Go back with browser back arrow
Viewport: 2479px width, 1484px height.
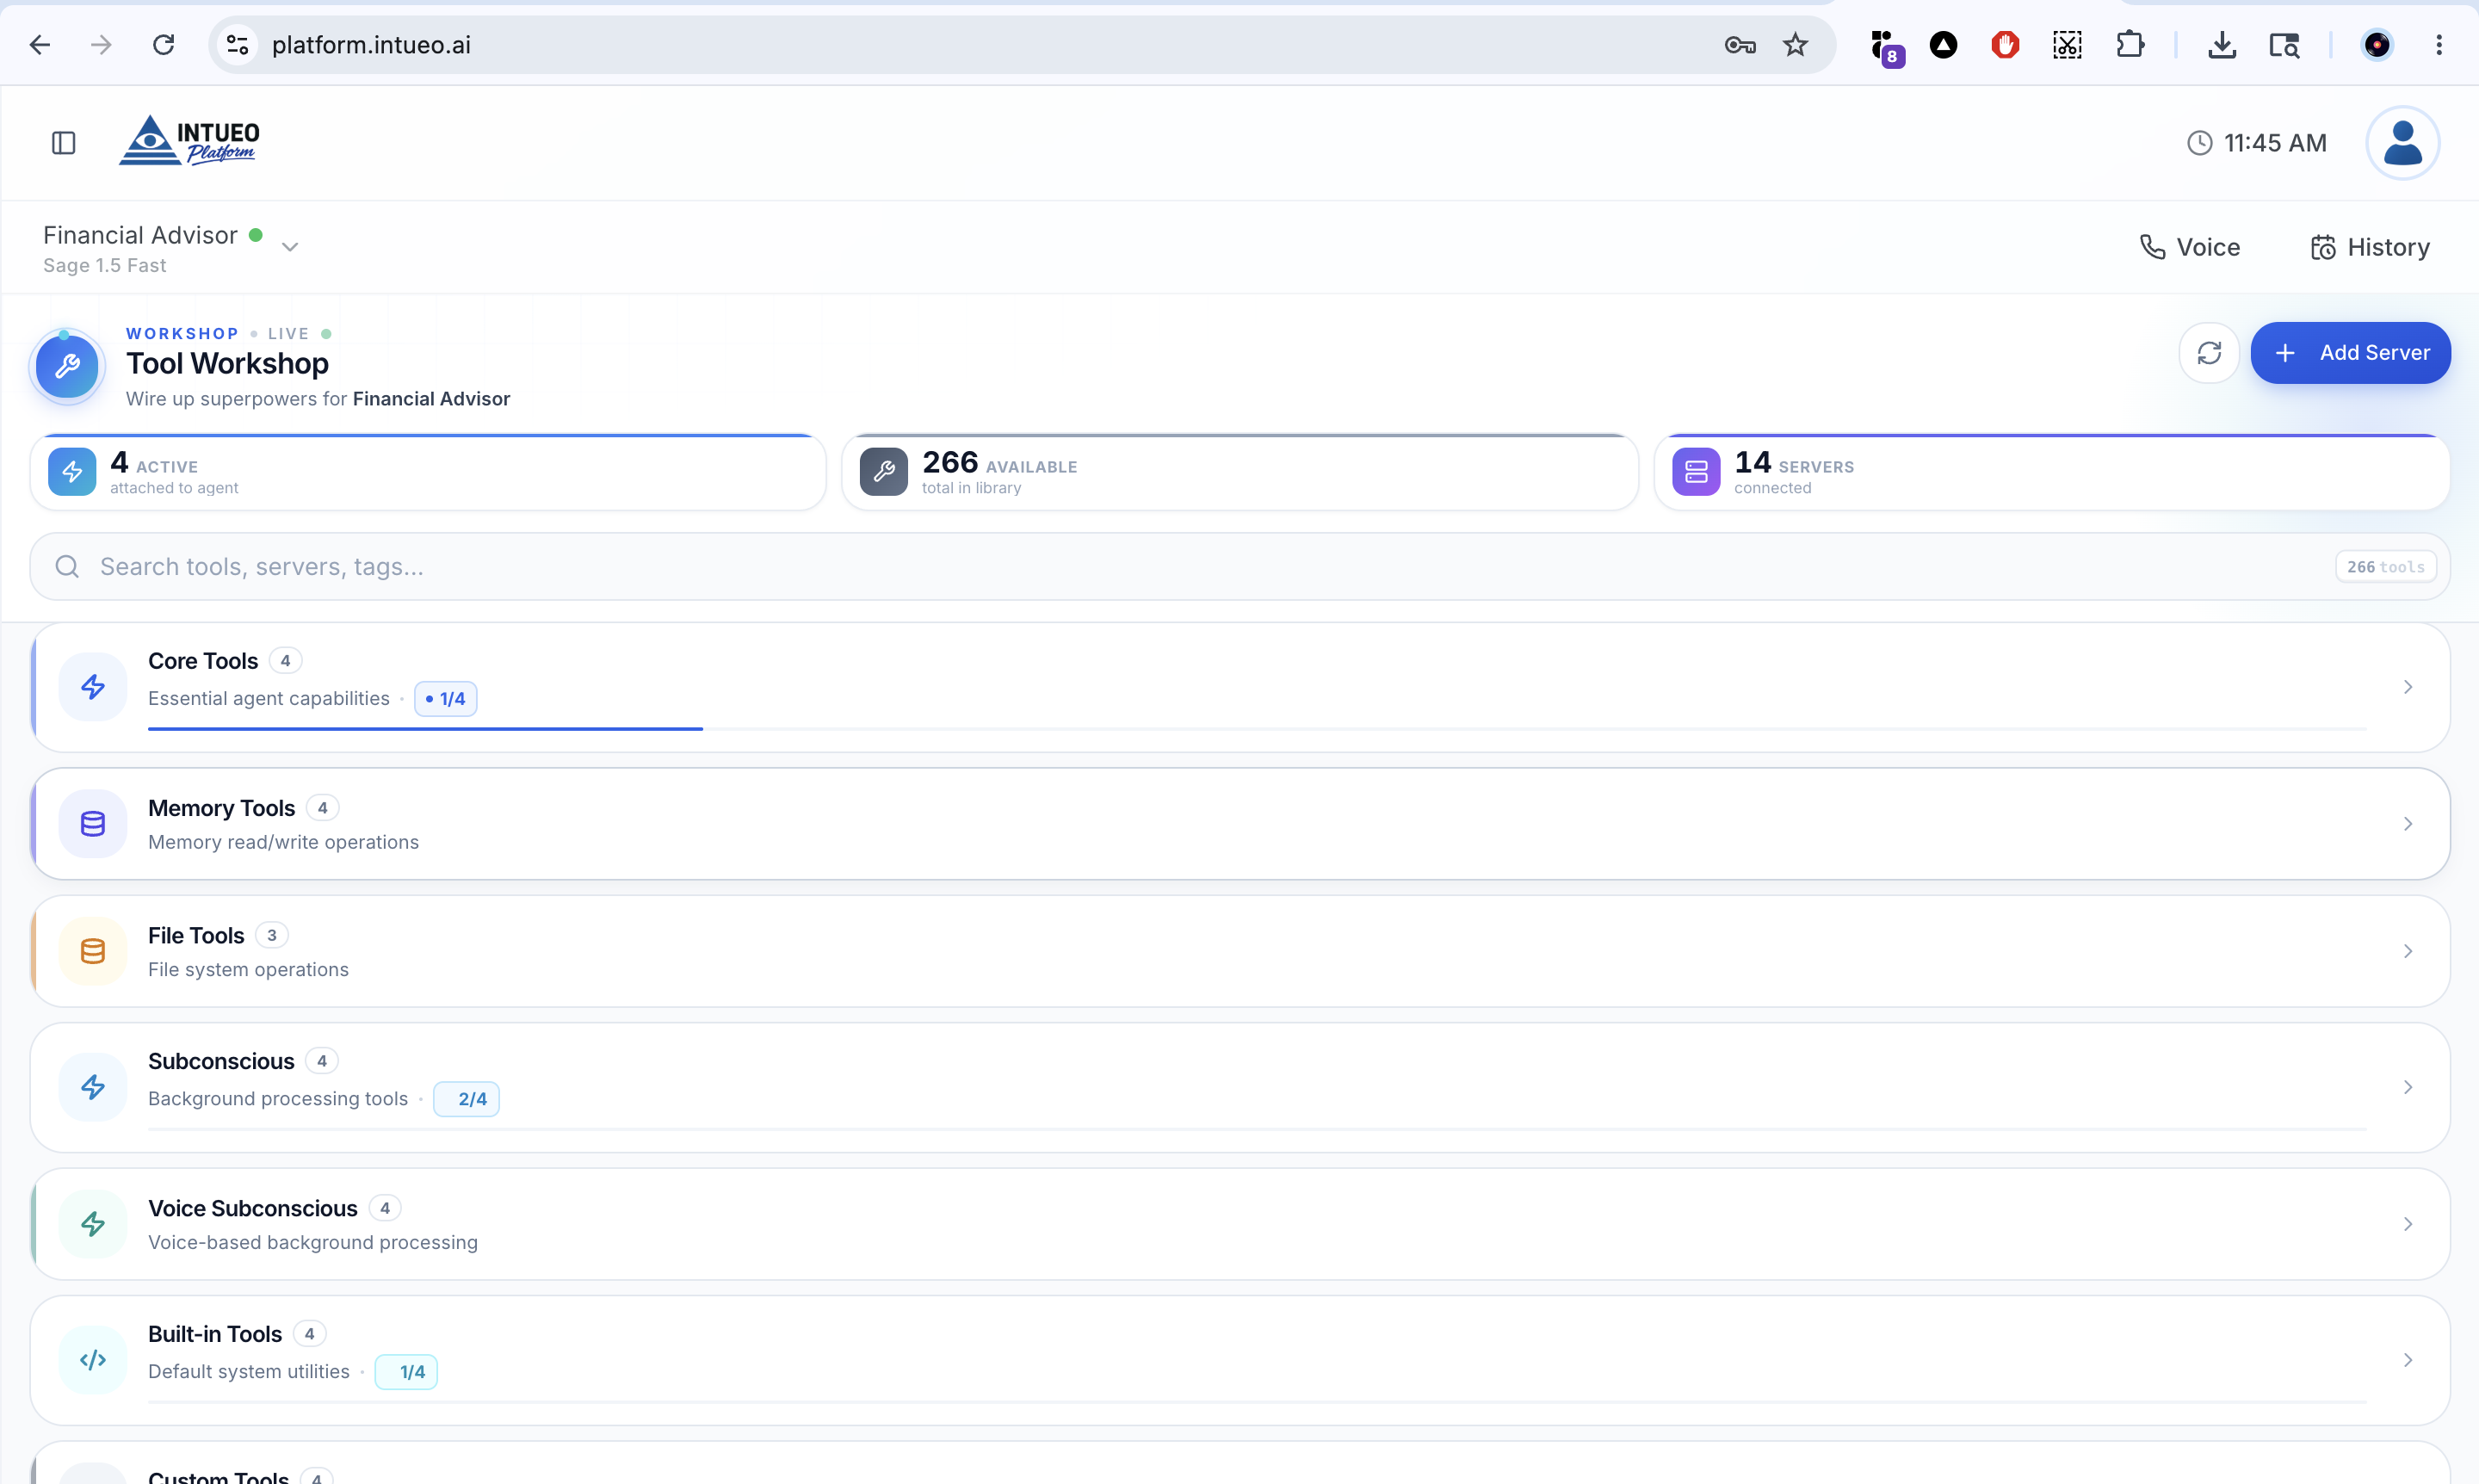40,45
